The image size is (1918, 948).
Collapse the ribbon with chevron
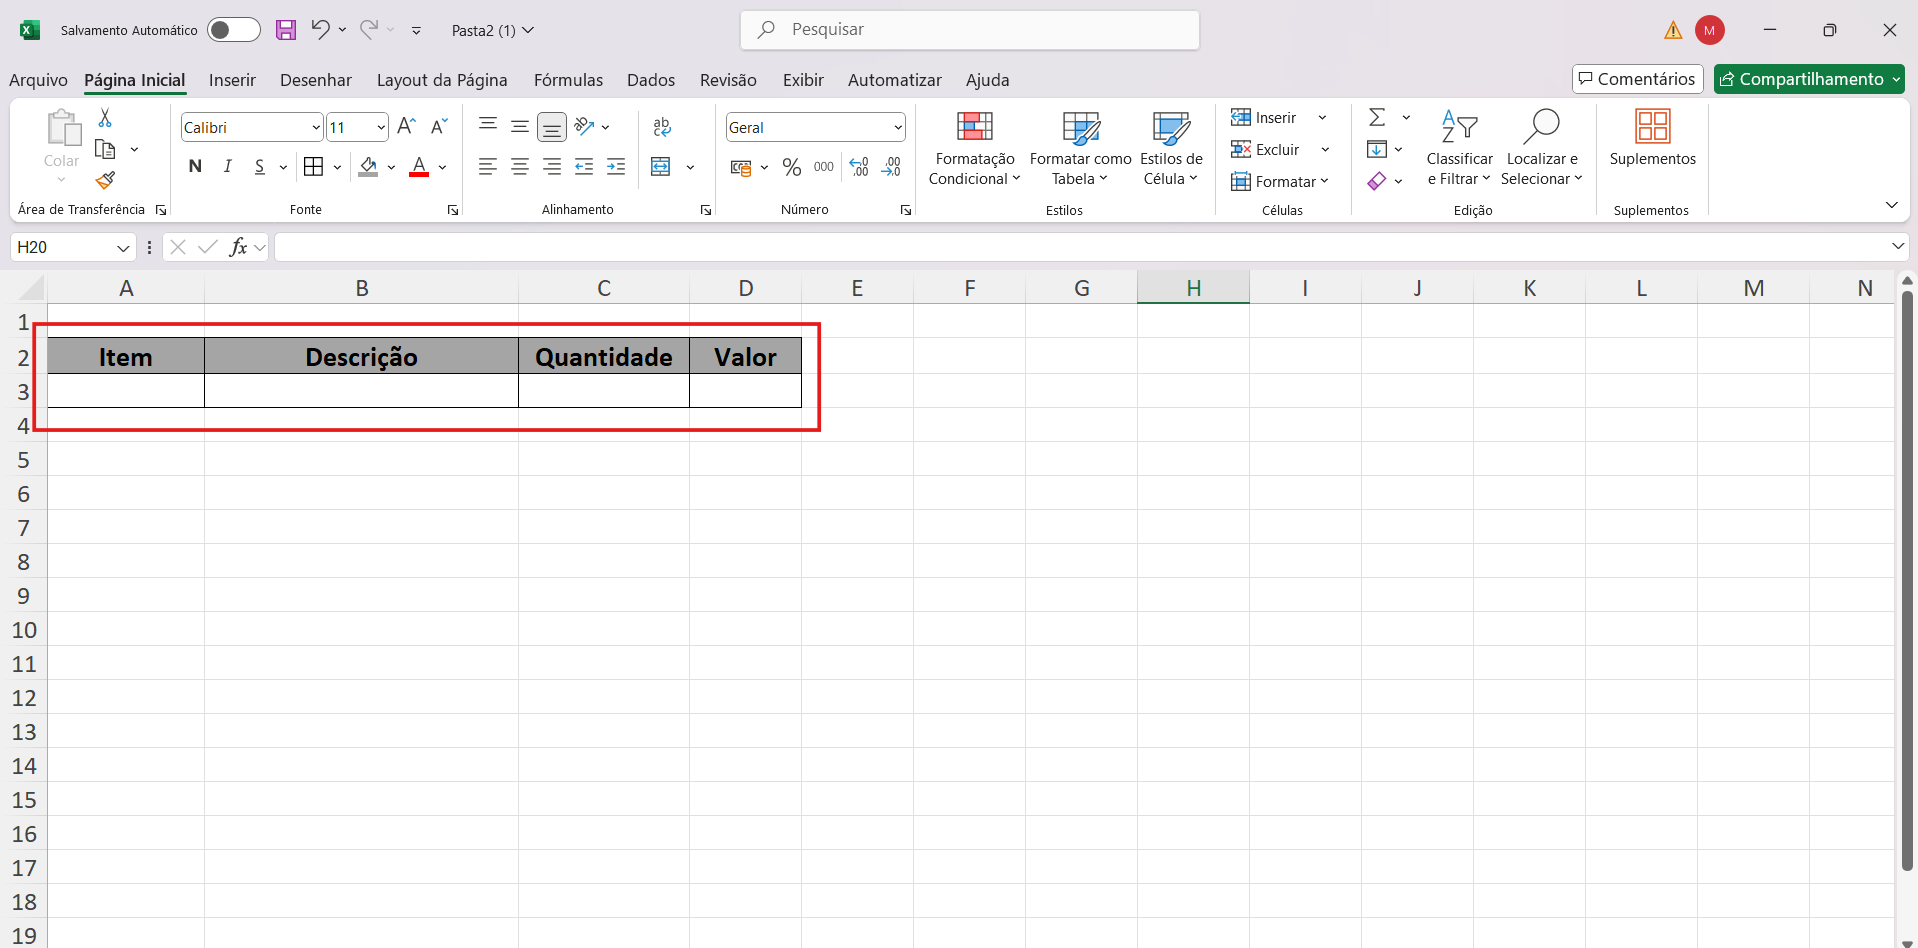1891,205
